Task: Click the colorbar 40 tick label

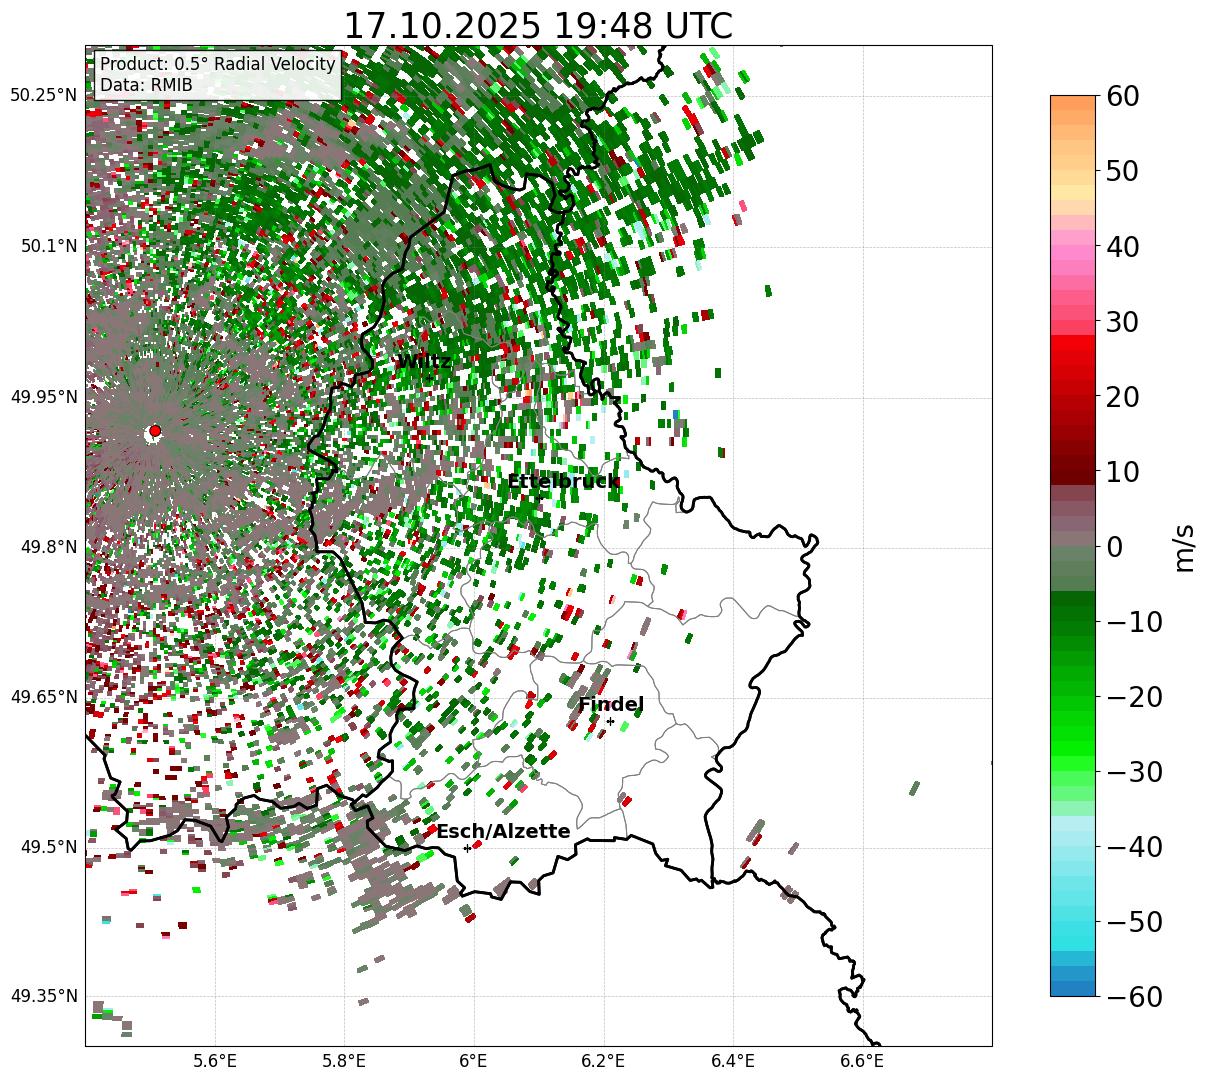Action: (1122, 246)
